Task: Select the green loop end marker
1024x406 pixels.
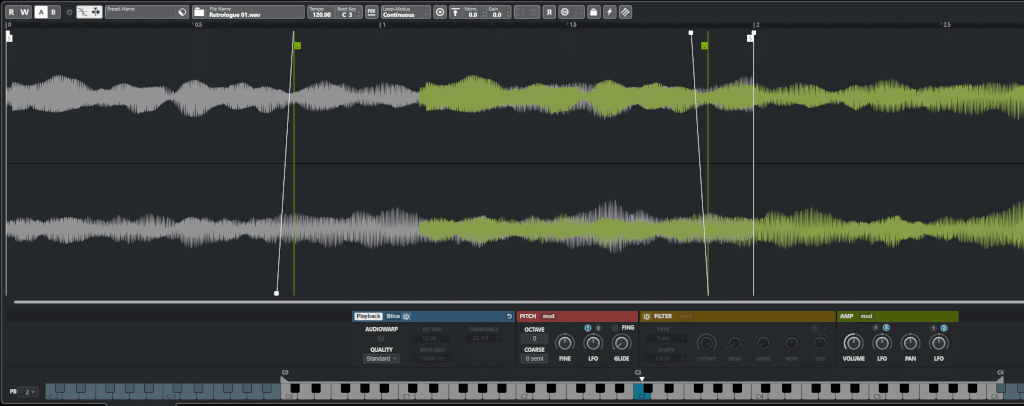Action: [x=705, y=46]
